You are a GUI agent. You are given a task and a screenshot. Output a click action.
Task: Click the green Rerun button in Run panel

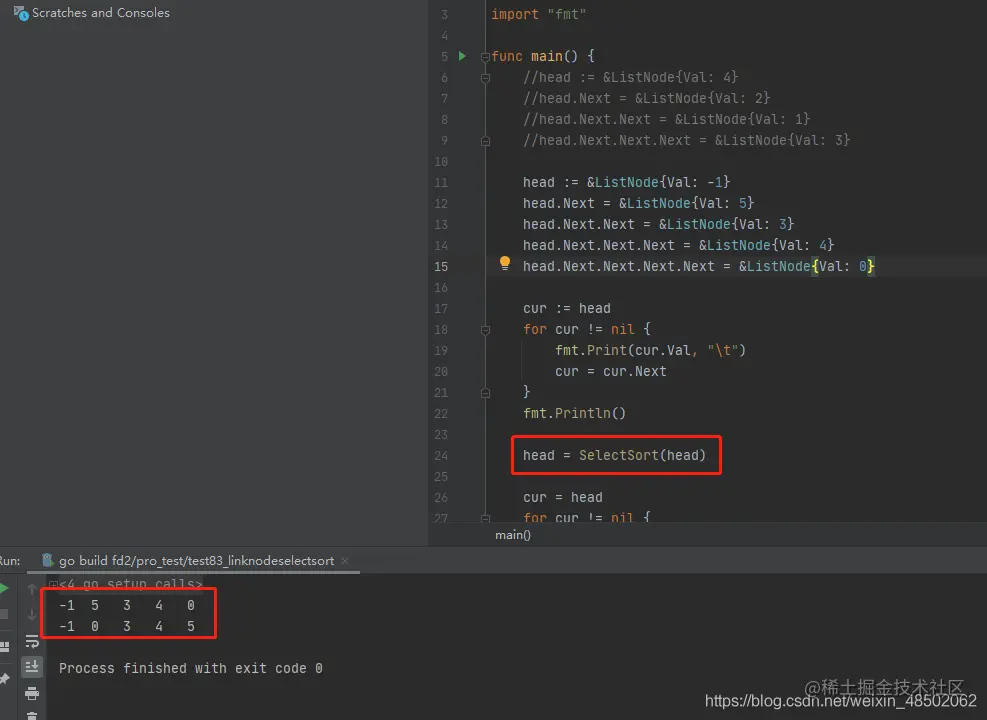pos(4,588)
